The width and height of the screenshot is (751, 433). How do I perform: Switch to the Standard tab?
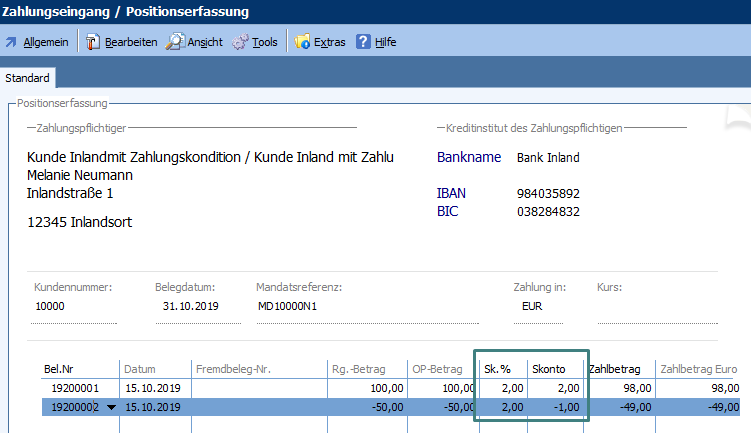coord(28,78)
